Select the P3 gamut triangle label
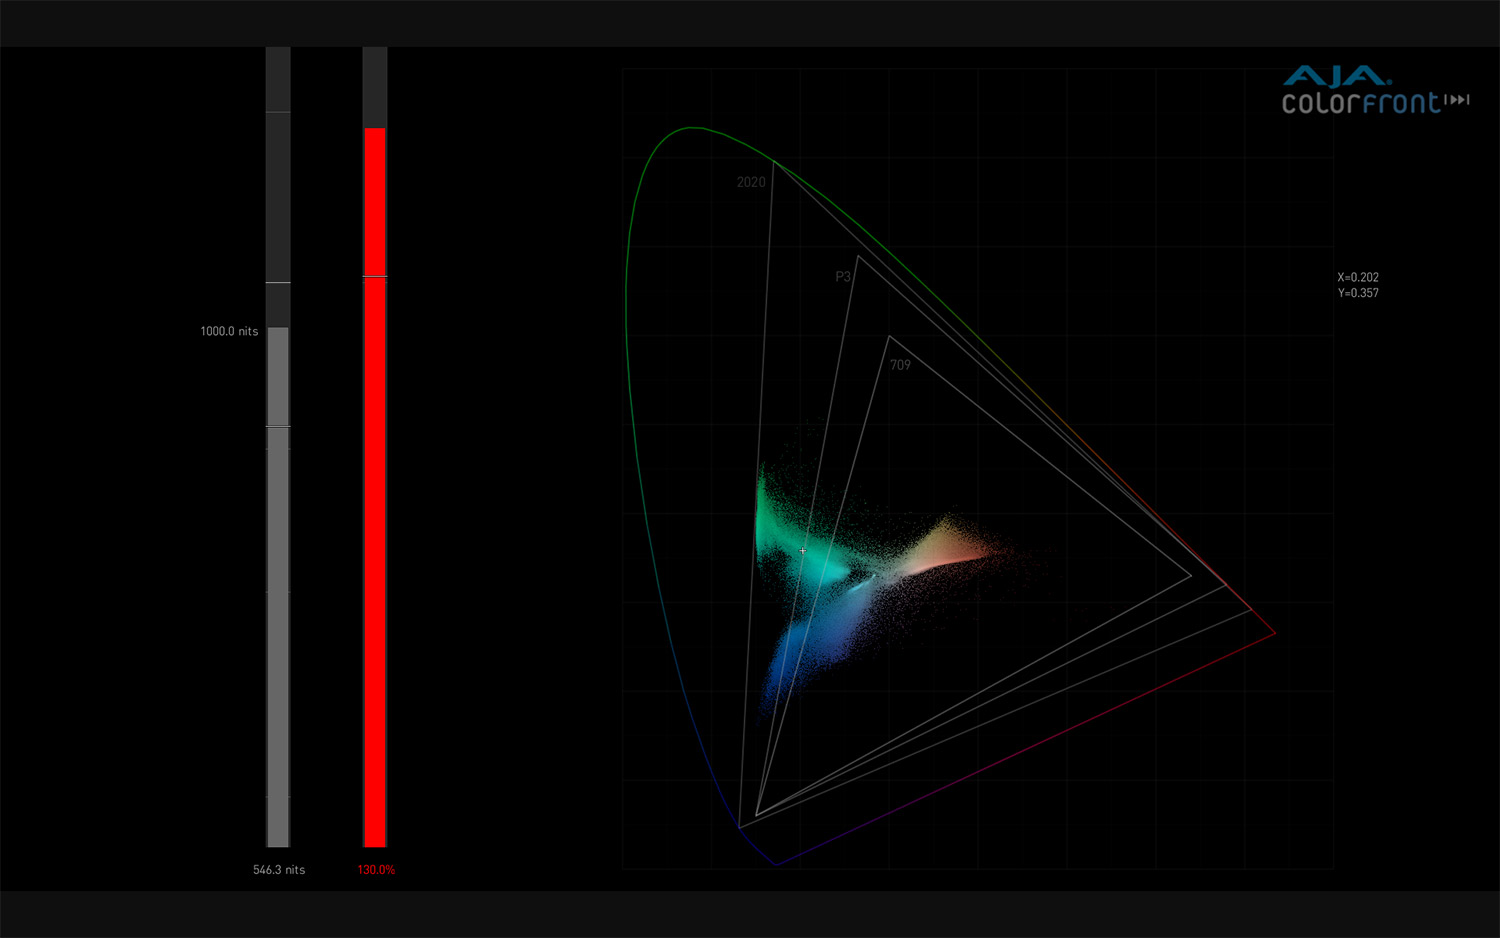 (x=843, y=277)
